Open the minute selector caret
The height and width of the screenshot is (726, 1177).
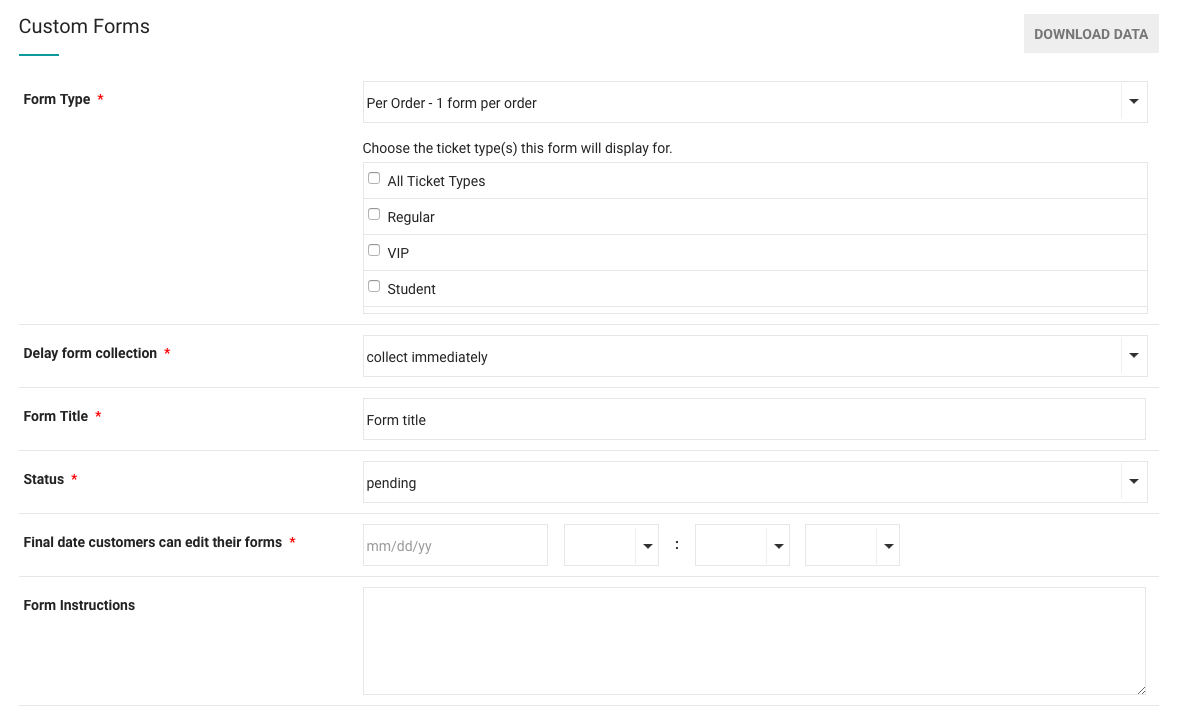[778, 545]
